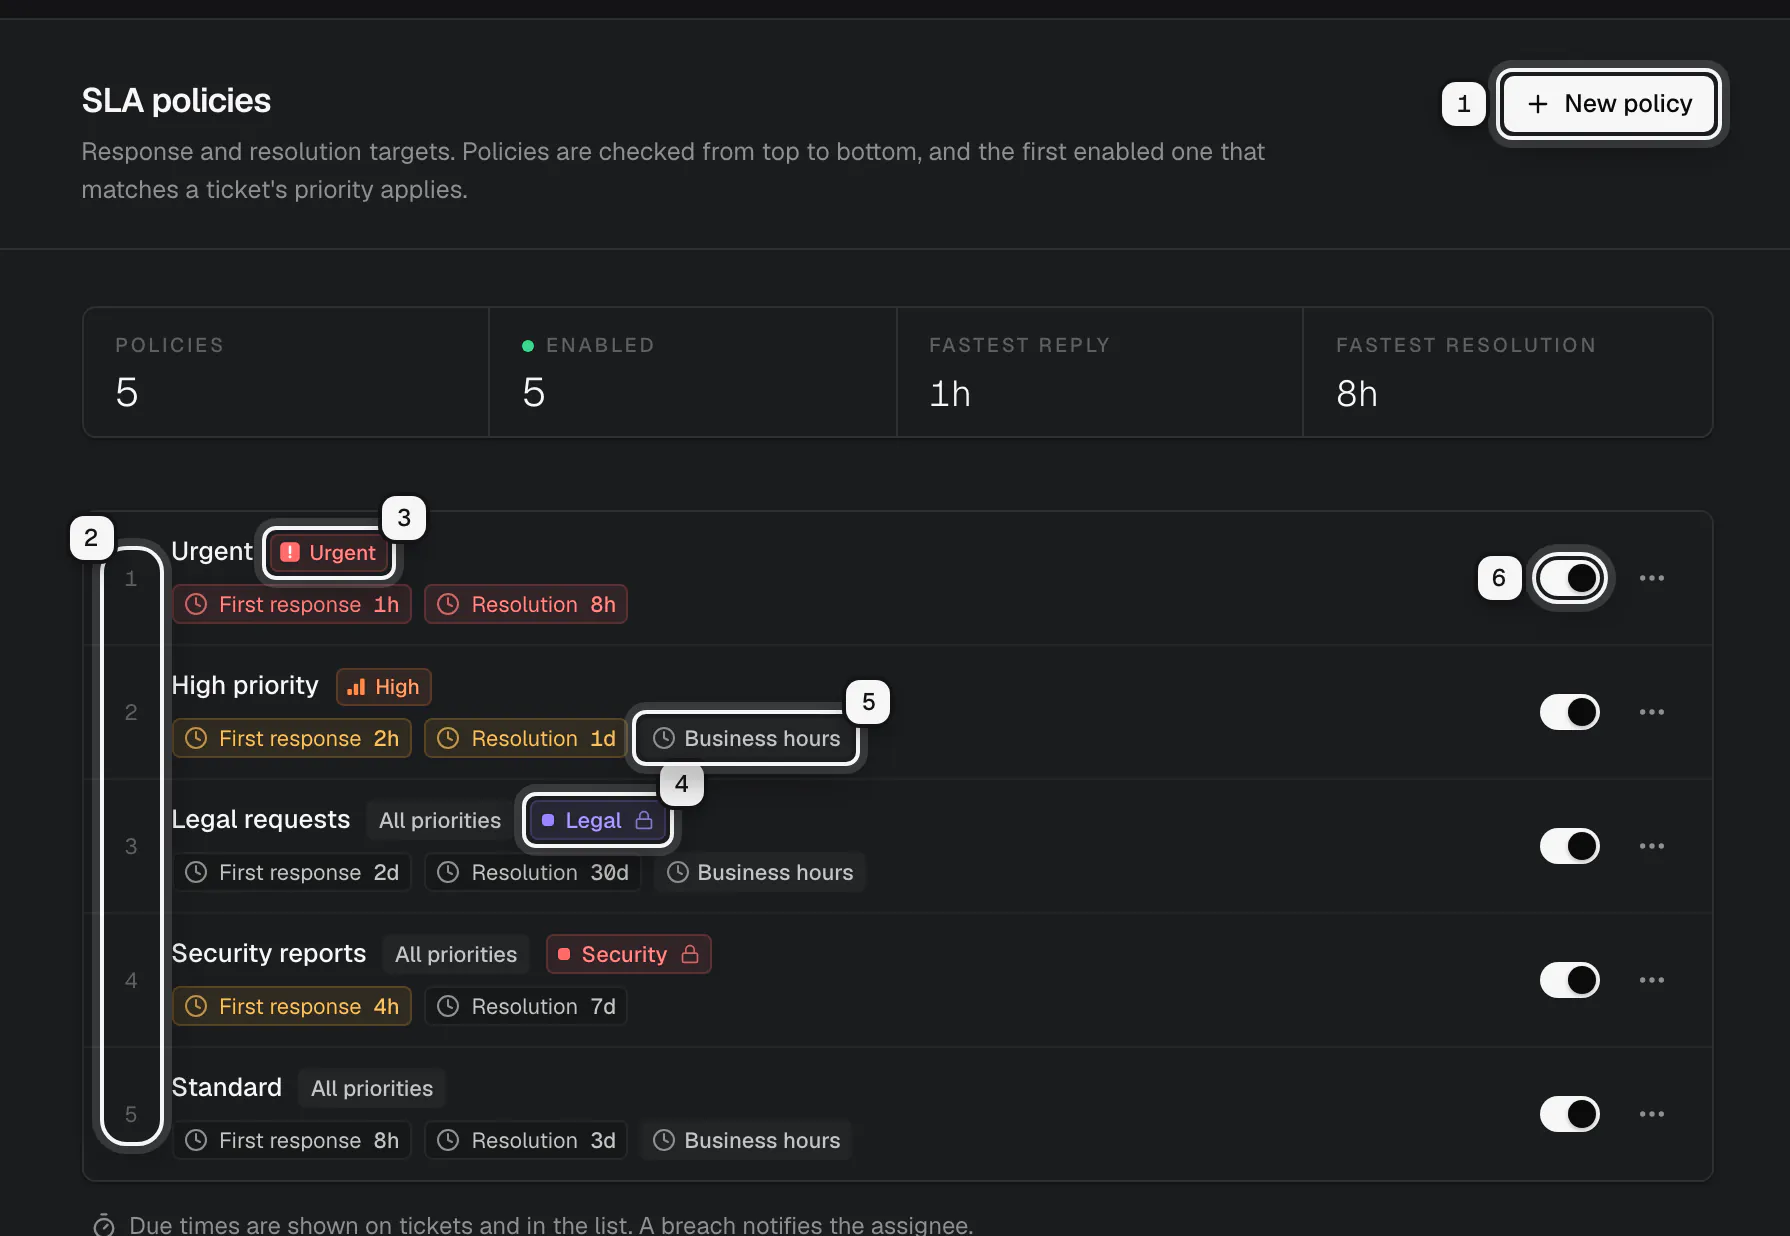
Task: Click Legal requests First response 2d chip
Action: pyautogui.click(x=292, y=872)
